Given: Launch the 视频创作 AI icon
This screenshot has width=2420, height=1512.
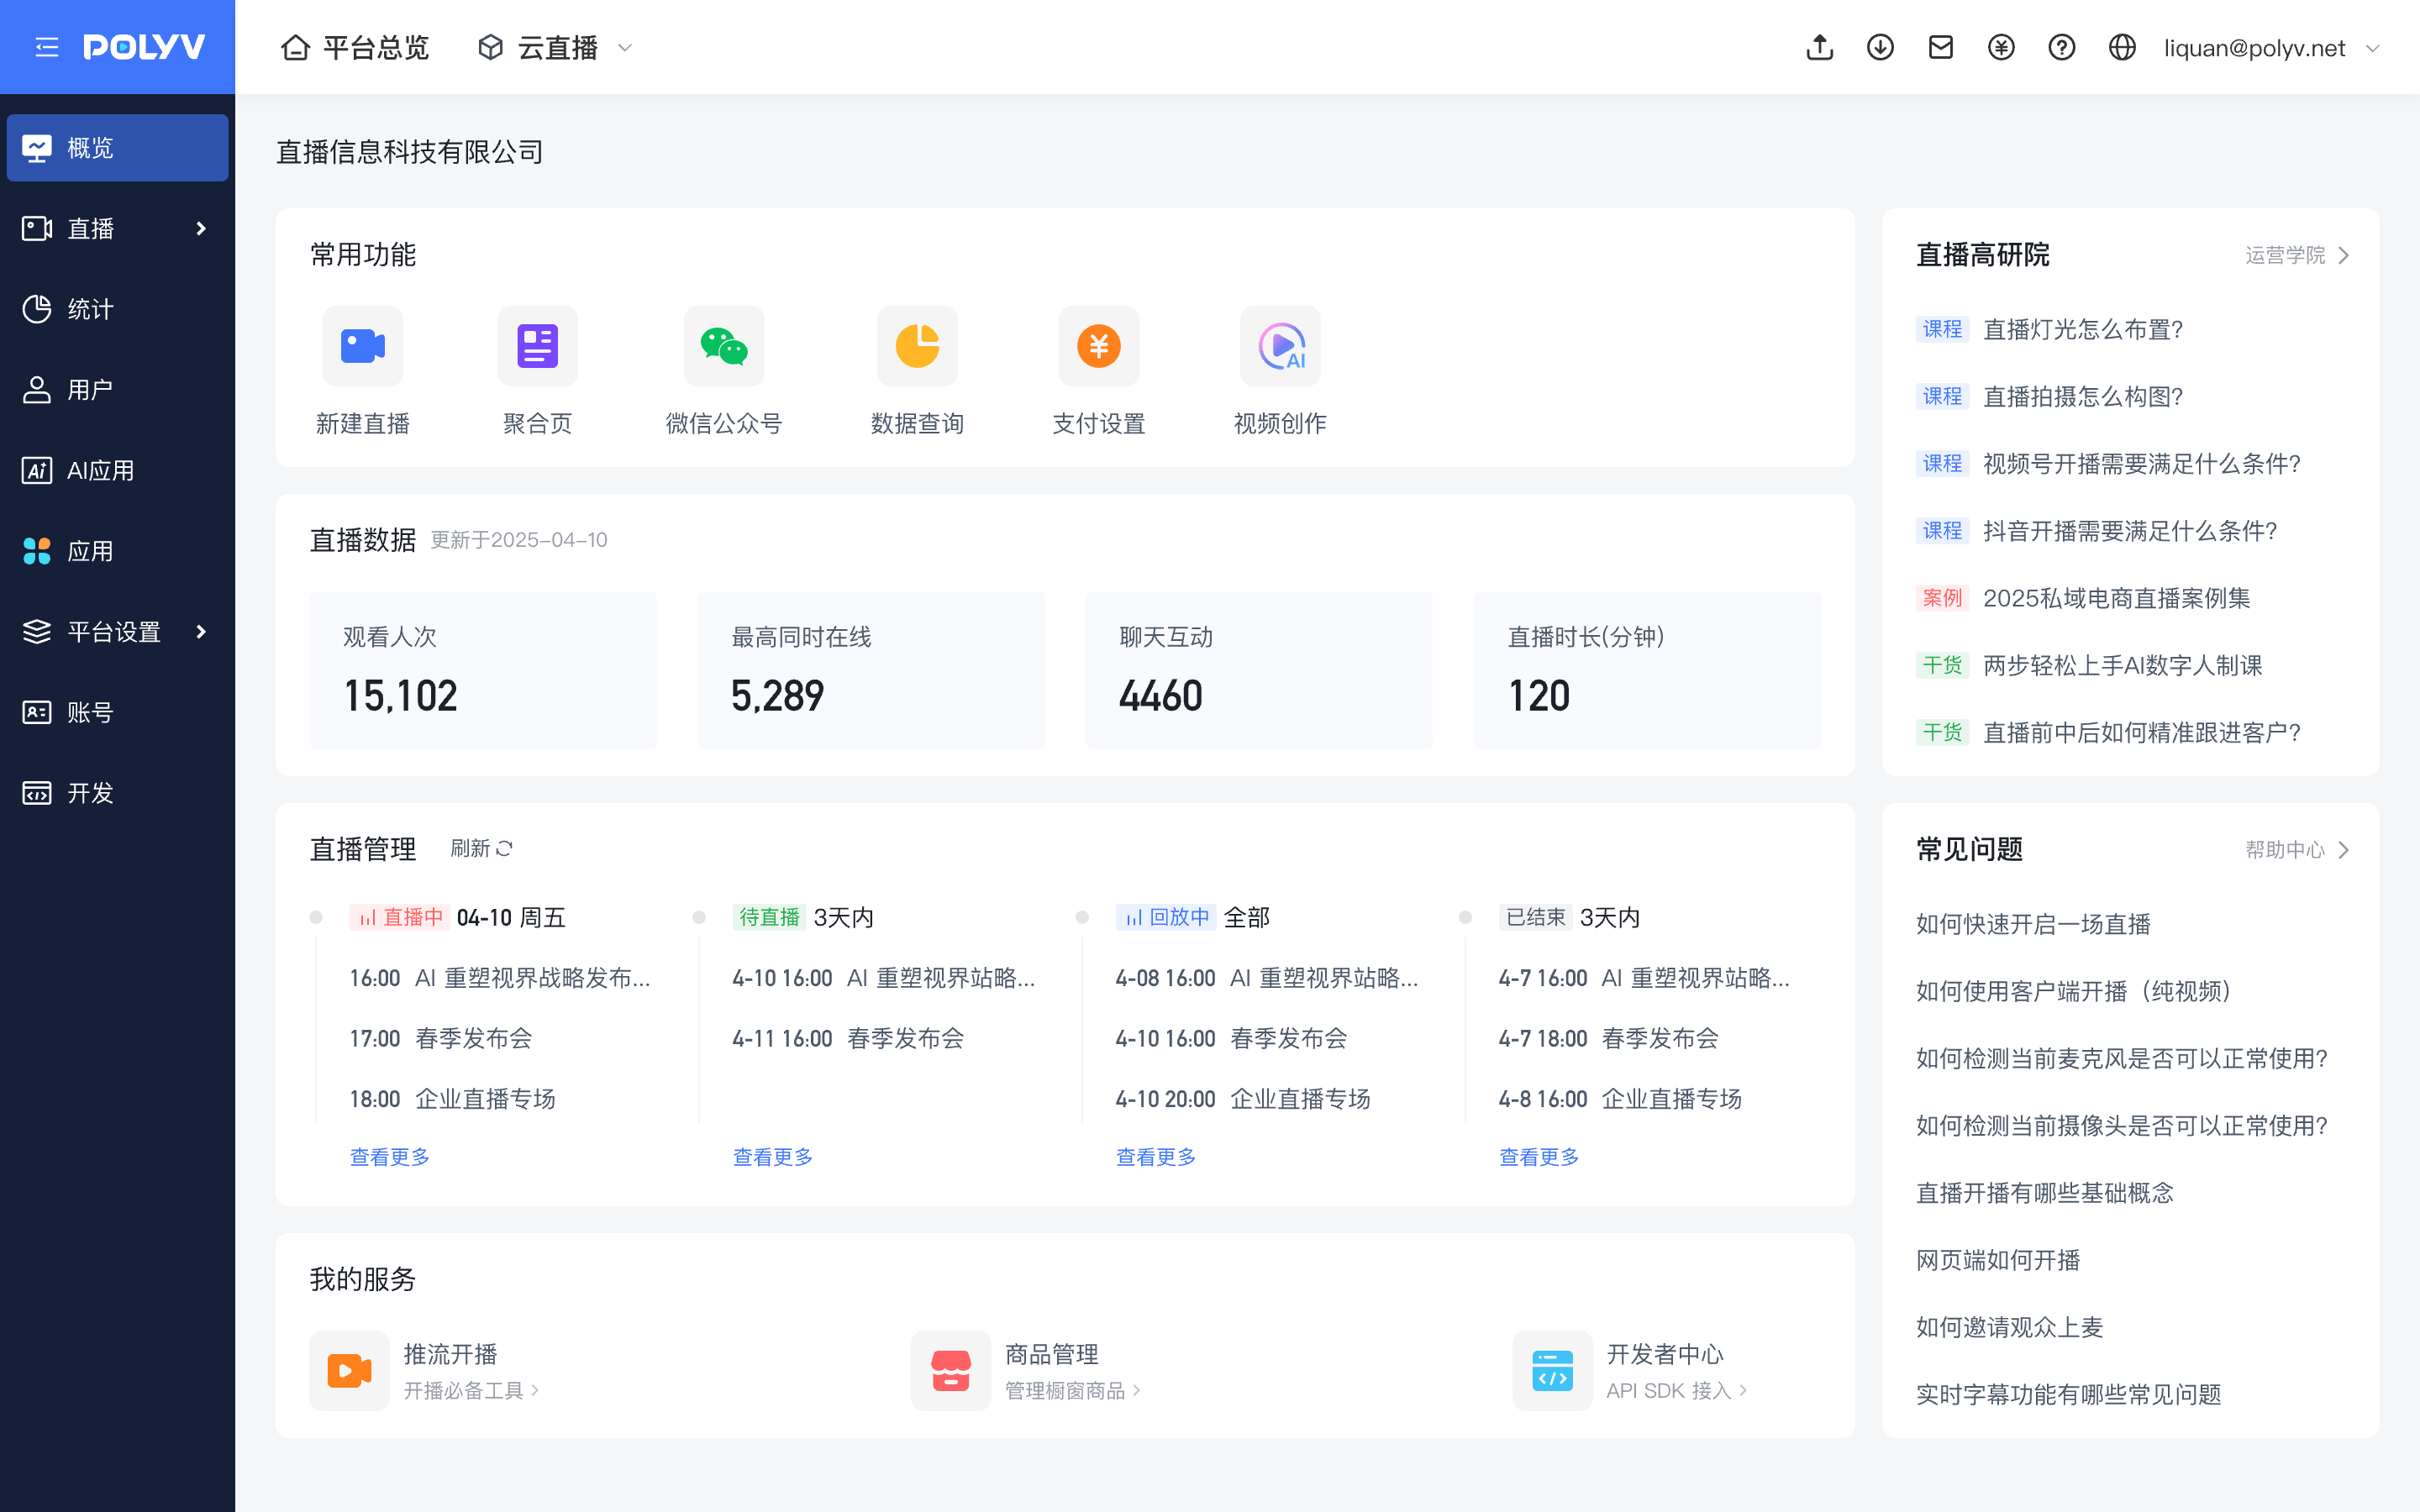Looking at the screenshot, I should click(x=1280, y=346).
